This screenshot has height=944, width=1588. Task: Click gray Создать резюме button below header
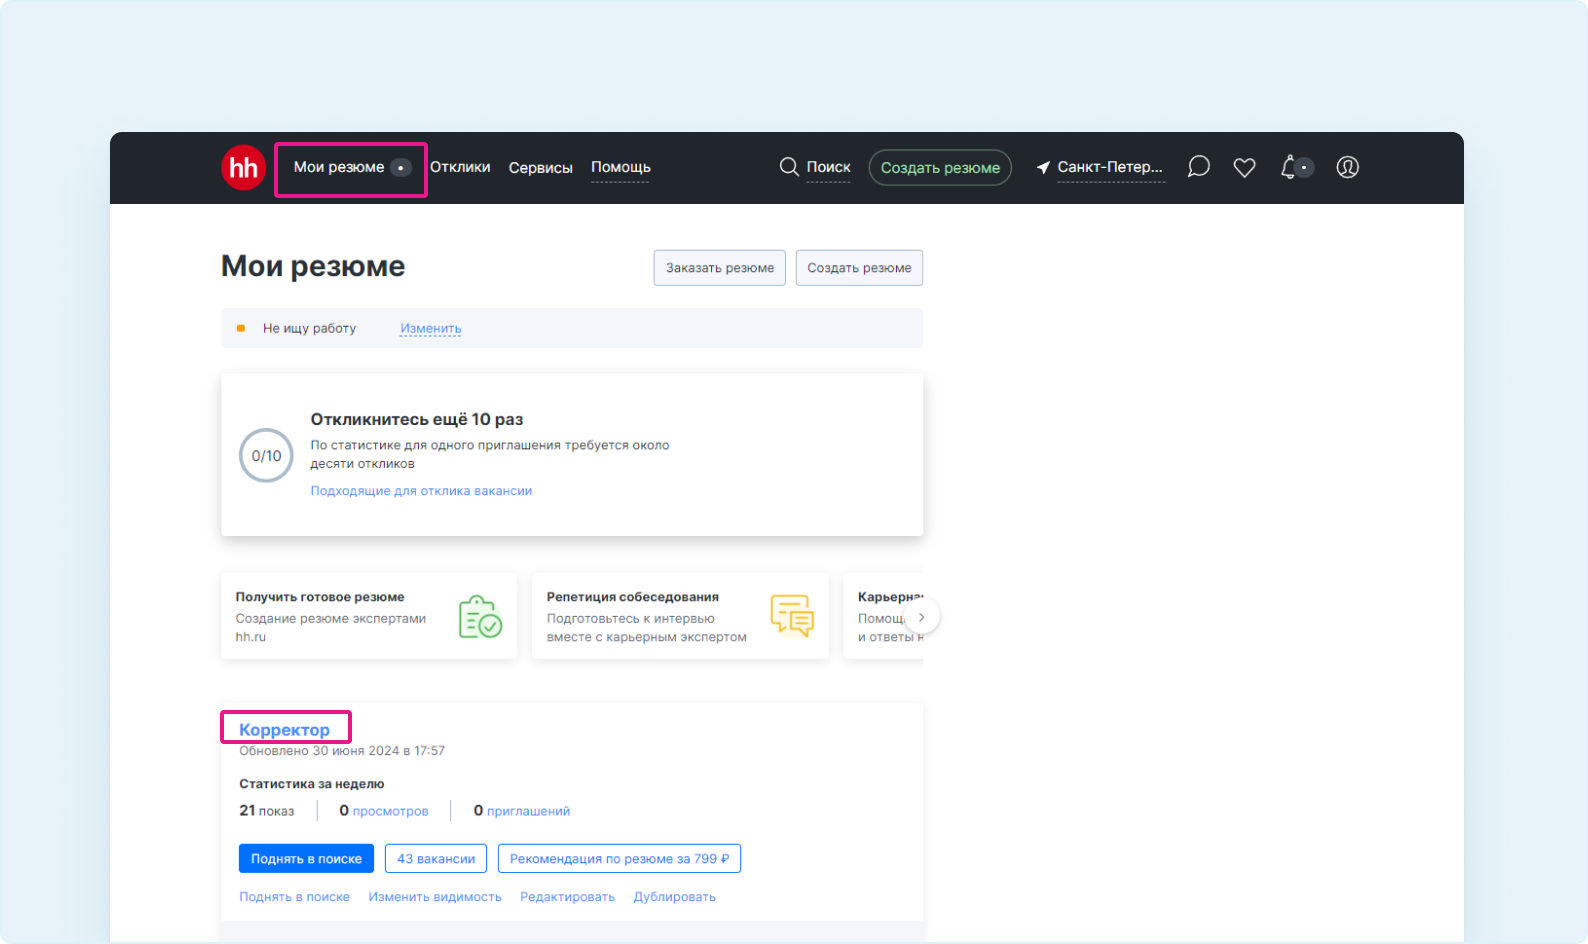tap(859, 268)
